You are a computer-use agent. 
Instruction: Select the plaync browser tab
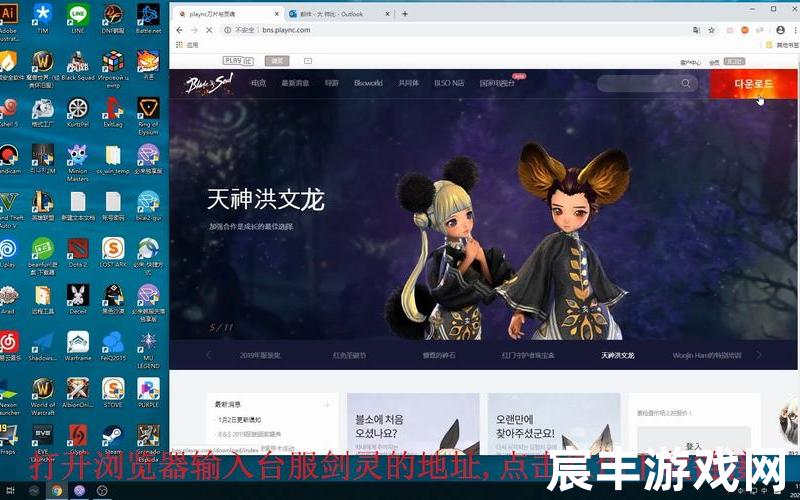(x=227, y=14)
